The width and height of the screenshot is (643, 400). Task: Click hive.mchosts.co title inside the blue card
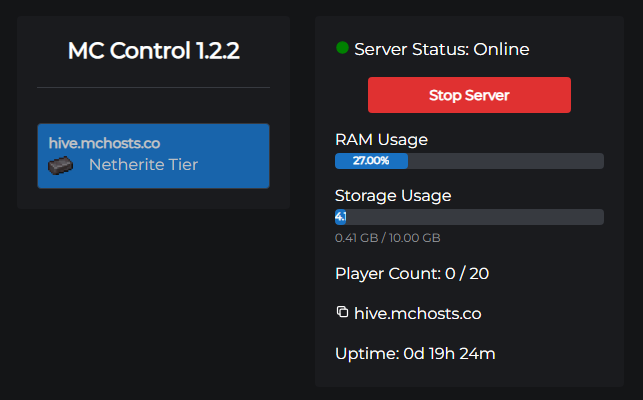coord(104,143)
